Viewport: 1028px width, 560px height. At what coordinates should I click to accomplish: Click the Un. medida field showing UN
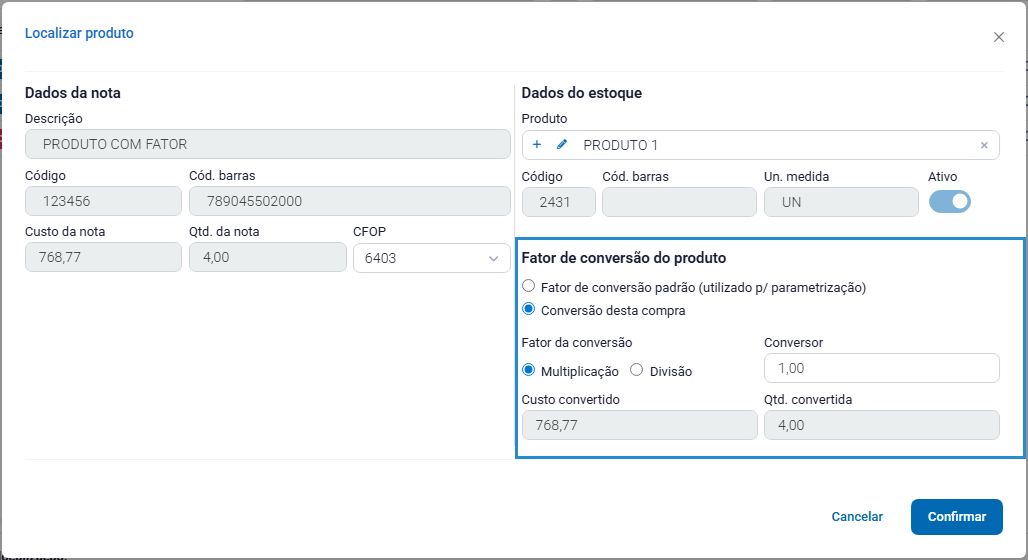[x=840, y=202]
